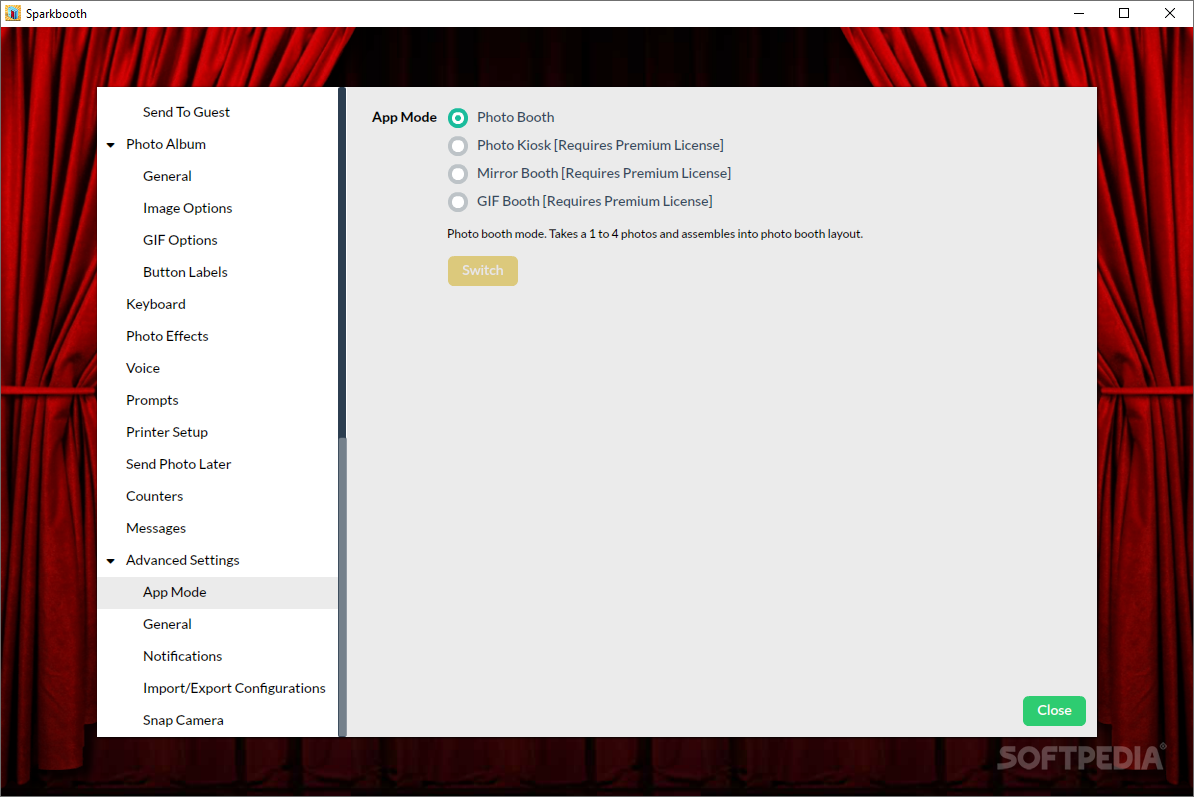This screenshot has width=1194, height=797.
Task: Collapse the Advanced Settings tree arrow
Action: tap(111, 561)
